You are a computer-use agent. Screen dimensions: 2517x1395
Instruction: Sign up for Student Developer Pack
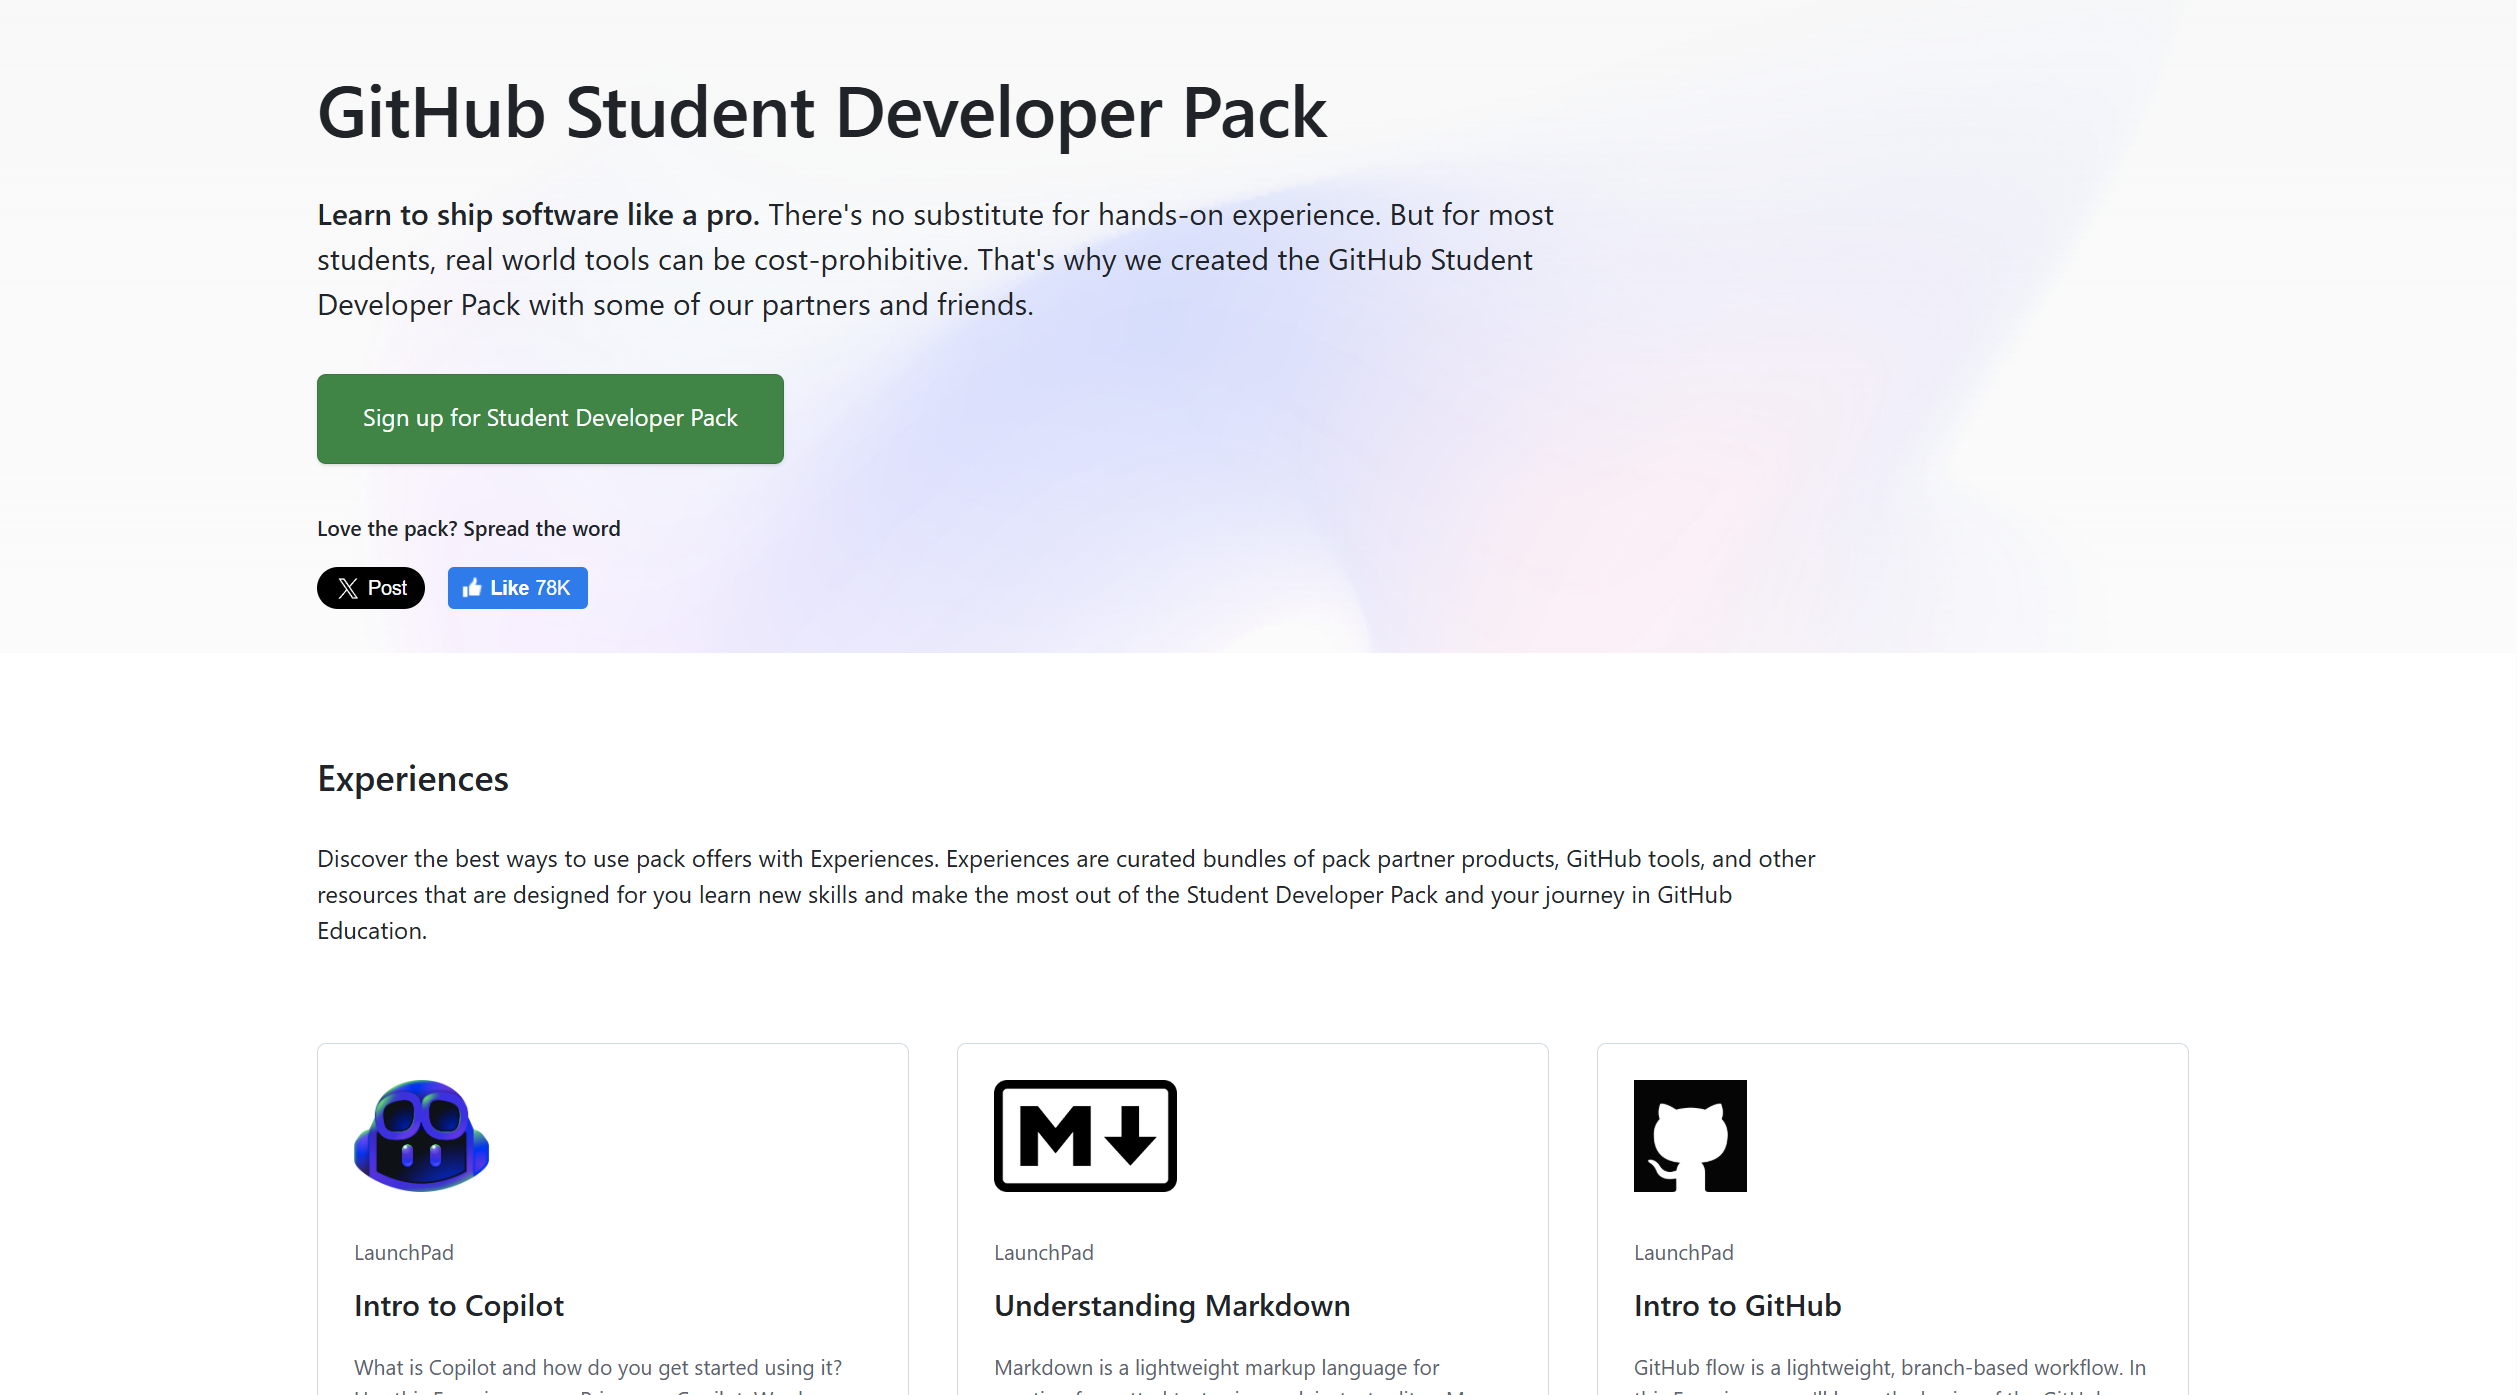(550, 418)
